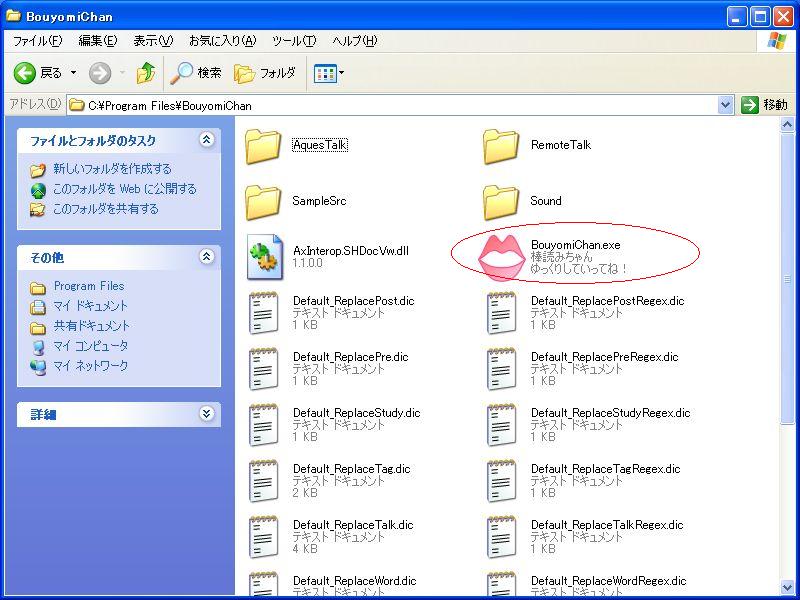Viewport: 800px width, 600px height.
Task: Select the BouyomiChan.exe lips icon
Action: tap(501, 258)
